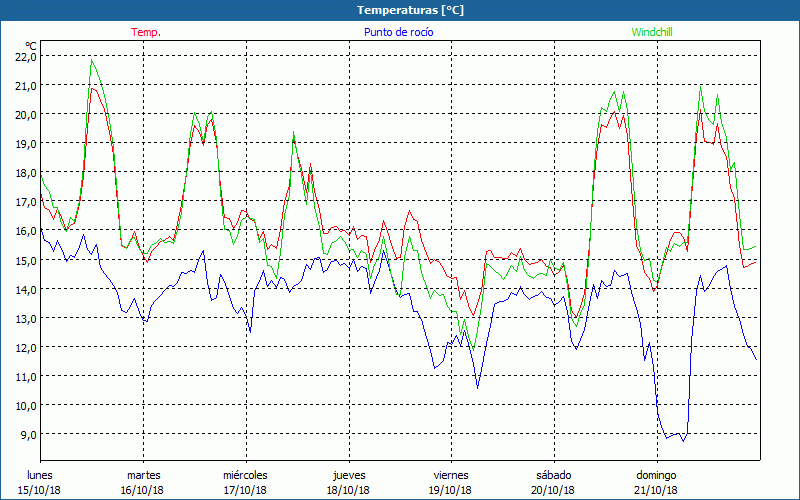
Task: Click the 10,0 y-axis value
Action: point(26,406)
